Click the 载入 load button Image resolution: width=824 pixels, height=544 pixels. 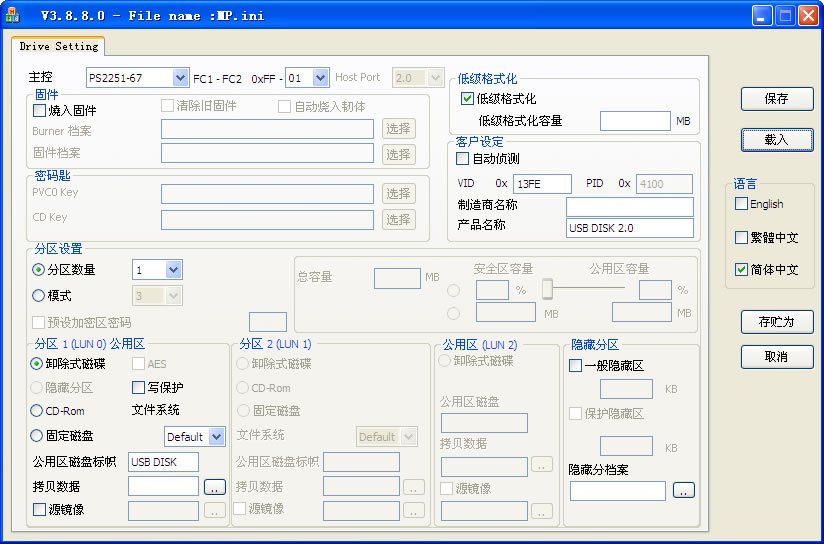coord(776,139)
